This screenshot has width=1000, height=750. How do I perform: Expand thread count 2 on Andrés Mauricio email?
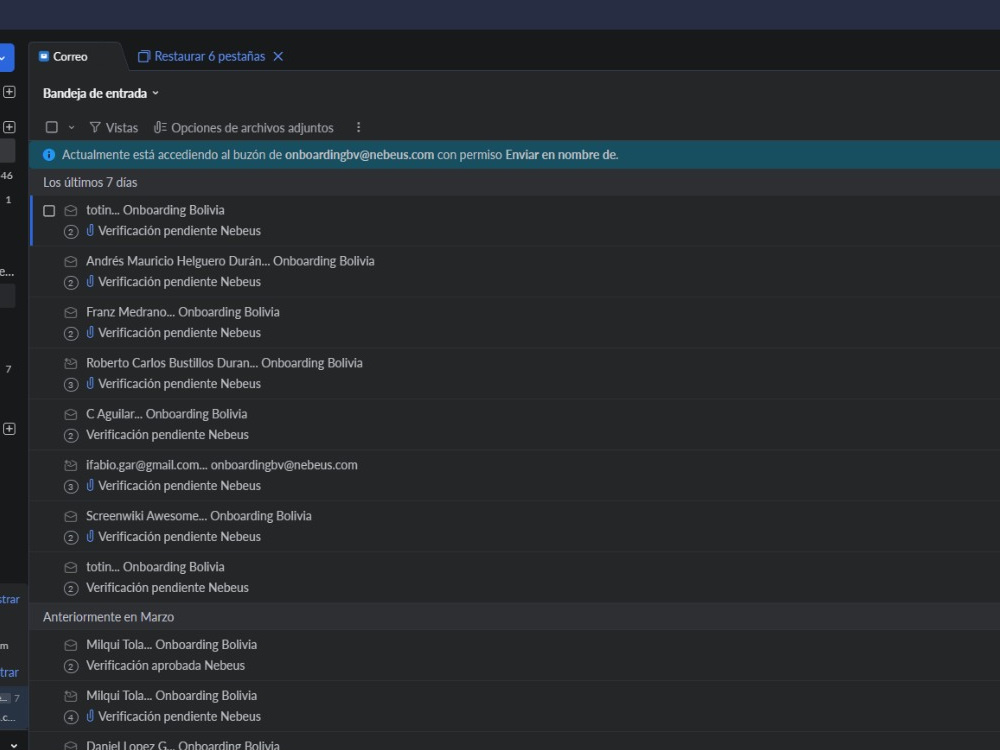click(x=71, y=283)
